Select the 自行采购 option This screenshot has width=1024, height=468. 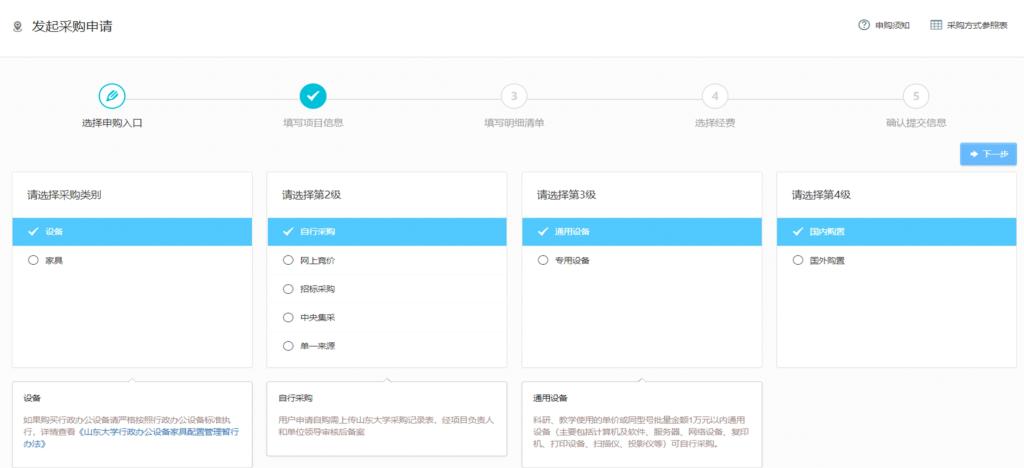point(387,232)
